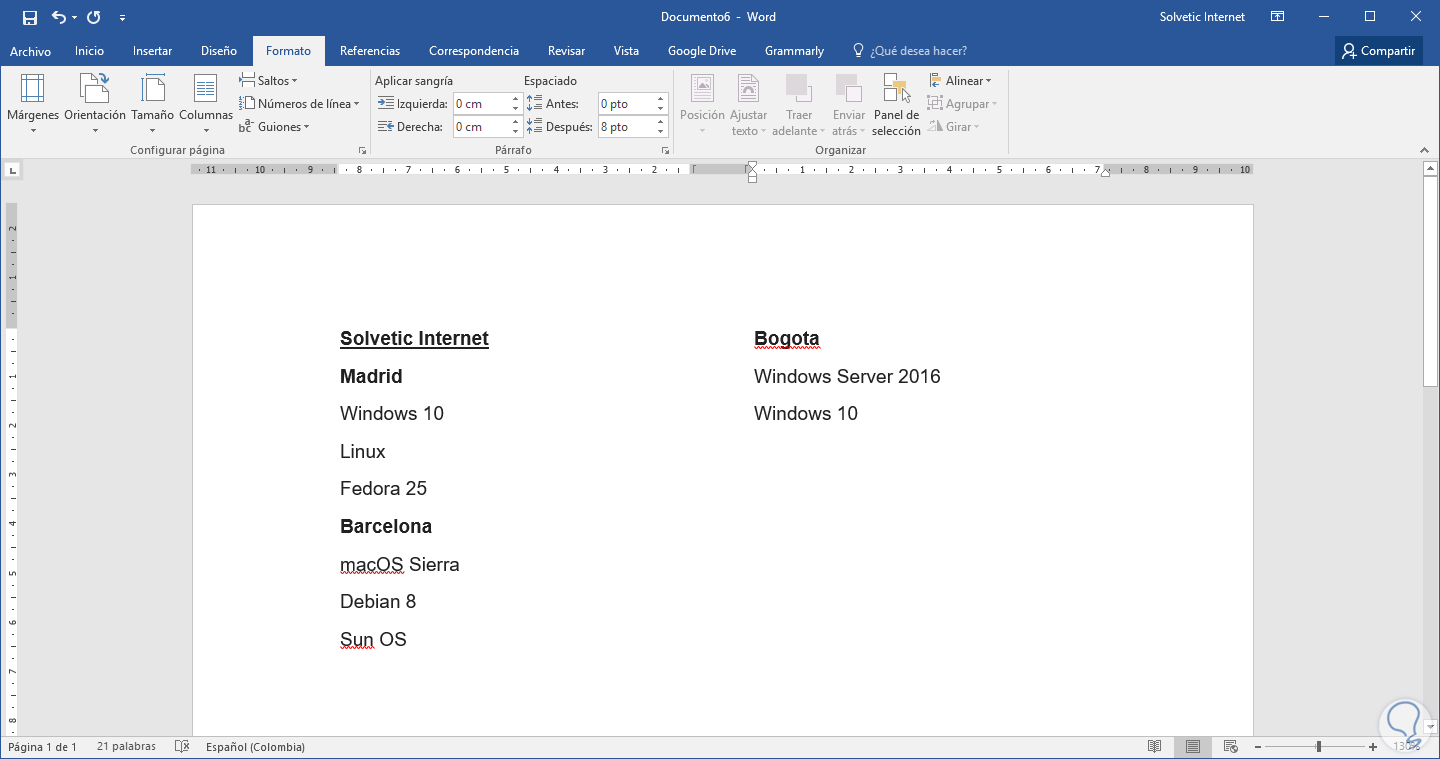This screenshot has width=1440, height=759.
Task: Click the Antes spacing field
Action: [x=627, y=103]
